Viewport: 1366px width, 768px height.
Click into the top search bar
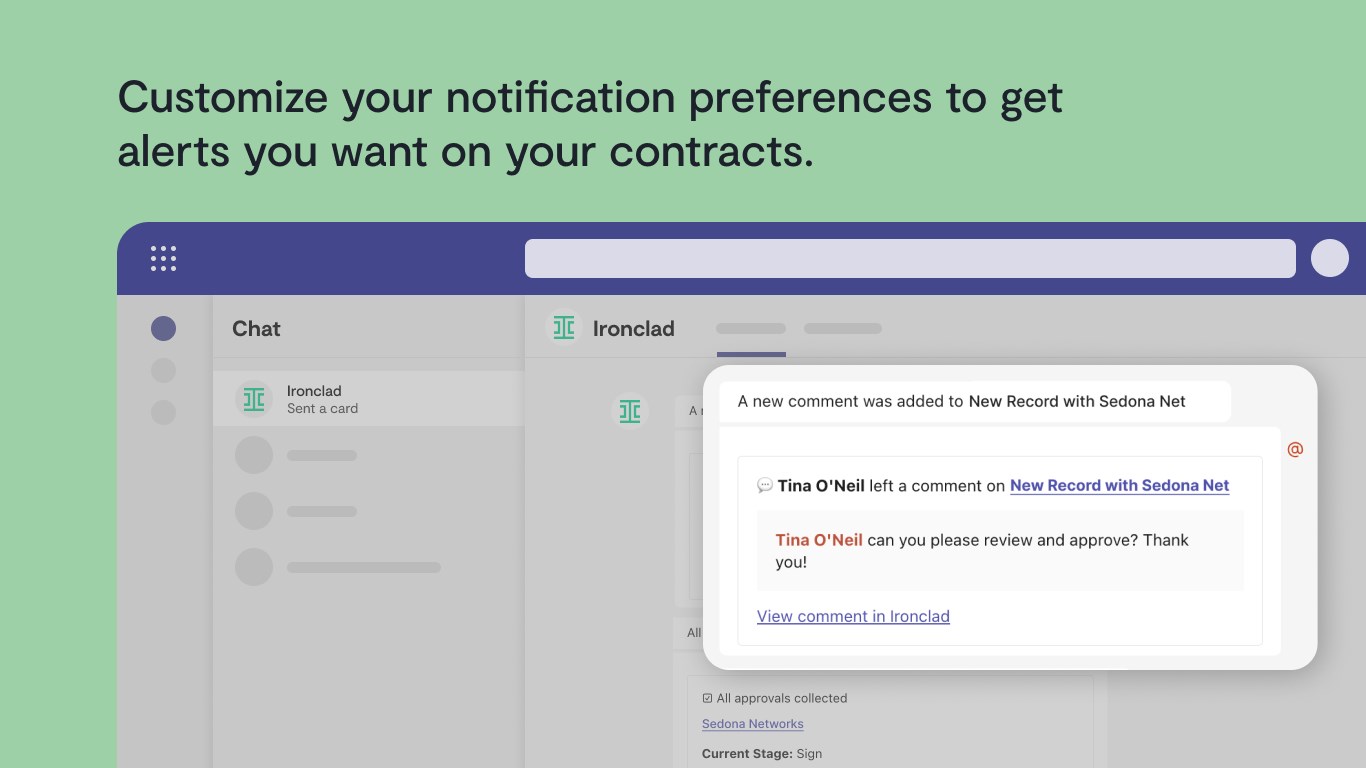910,258
